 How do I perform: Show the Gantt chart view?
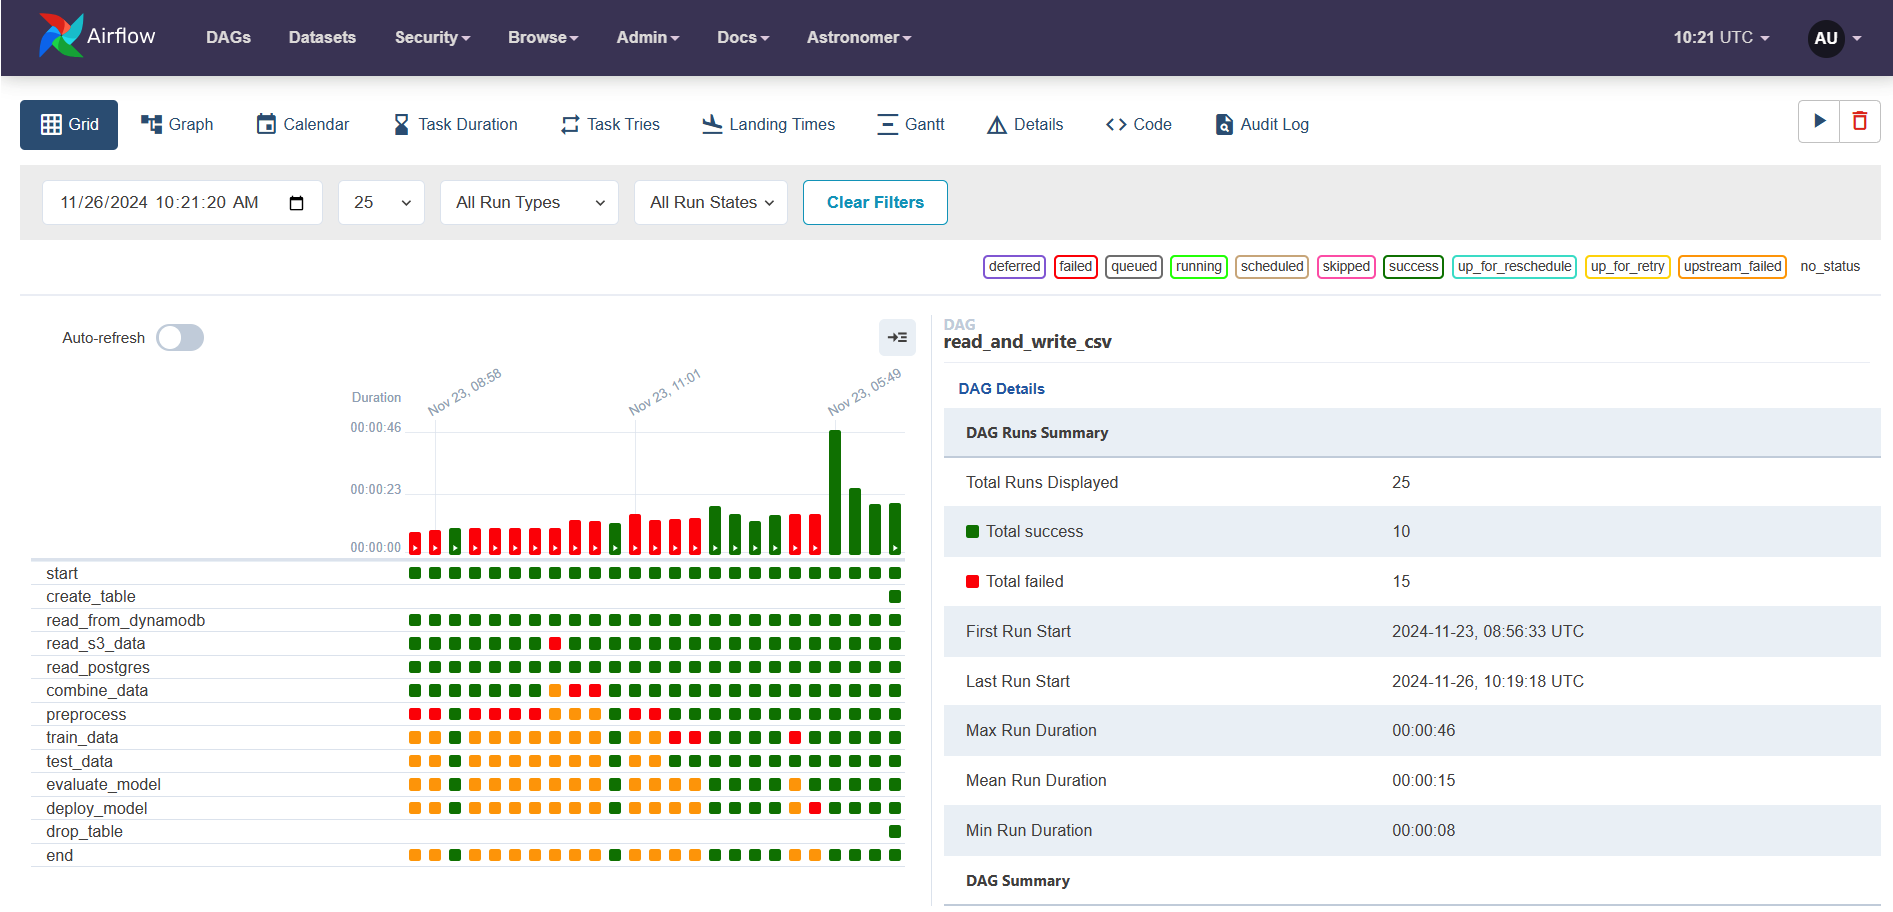tap(910, 125)
